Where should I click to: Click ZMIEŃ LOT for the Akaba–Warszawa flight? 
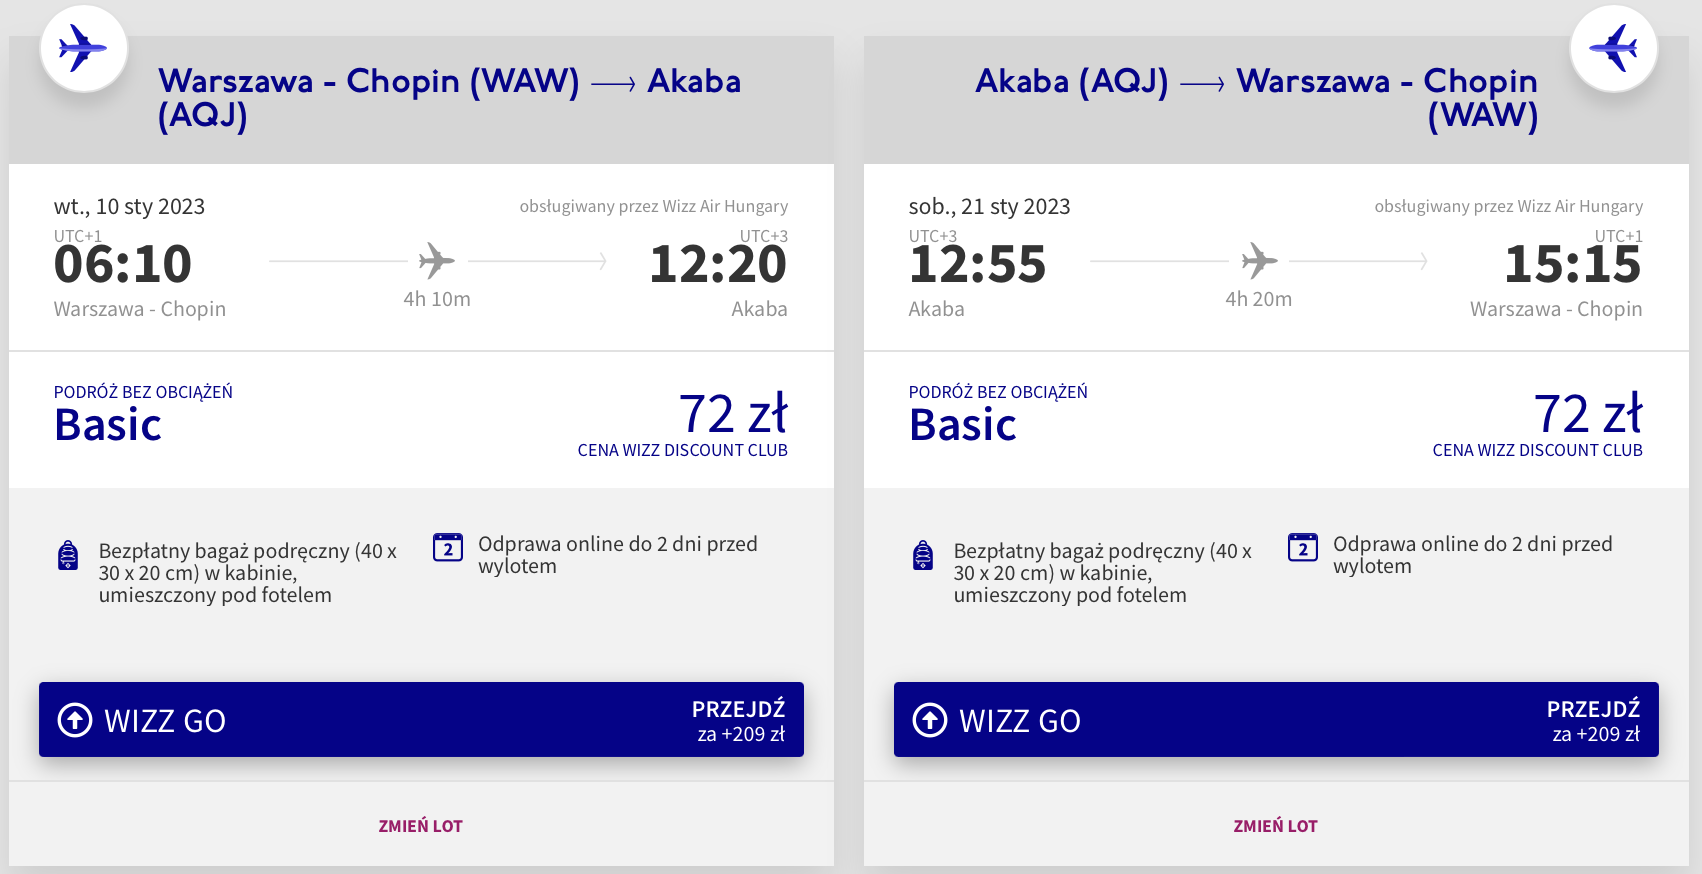click(1275, 826)
